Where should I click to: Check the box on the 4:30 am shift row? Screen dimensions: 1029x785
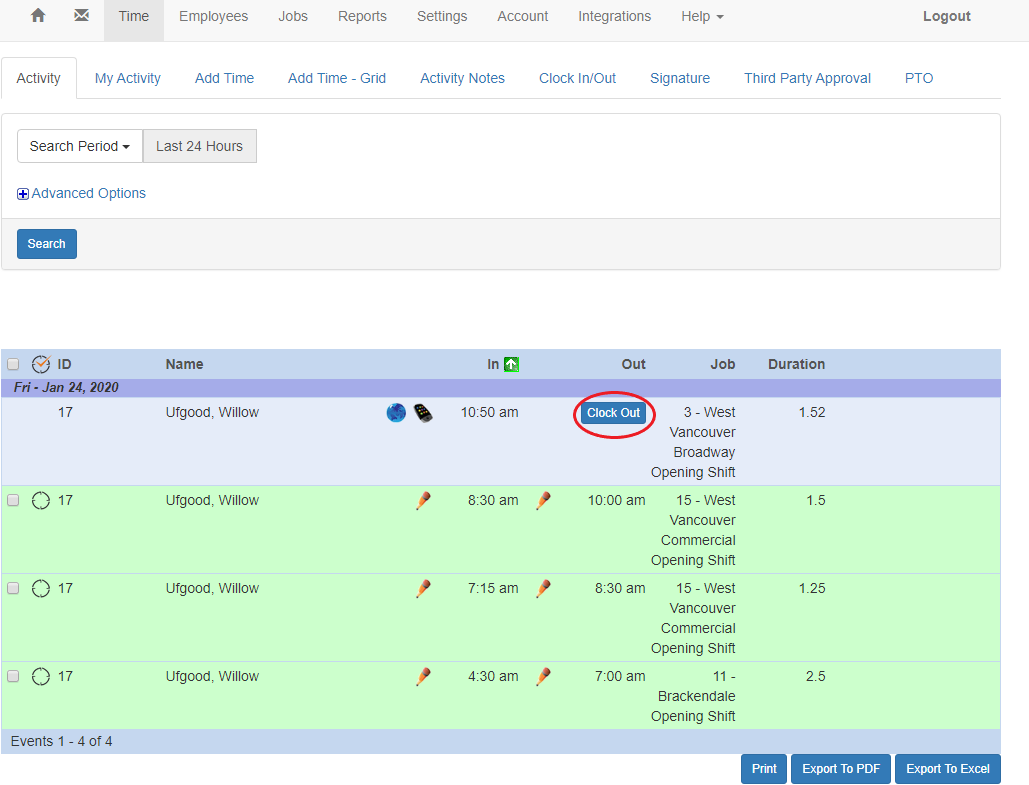[x=13, y=676]
